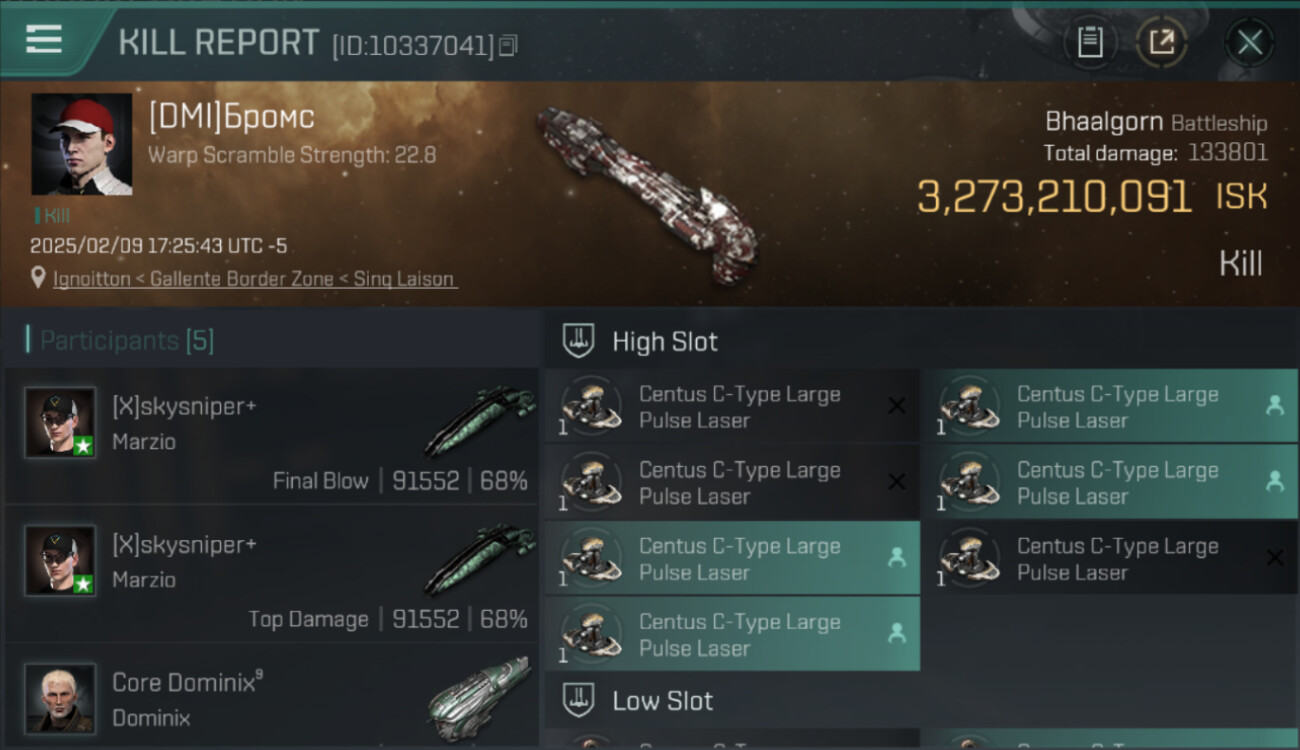
Task: Copy the kill report ID
Action: click(x=508, y=45)
